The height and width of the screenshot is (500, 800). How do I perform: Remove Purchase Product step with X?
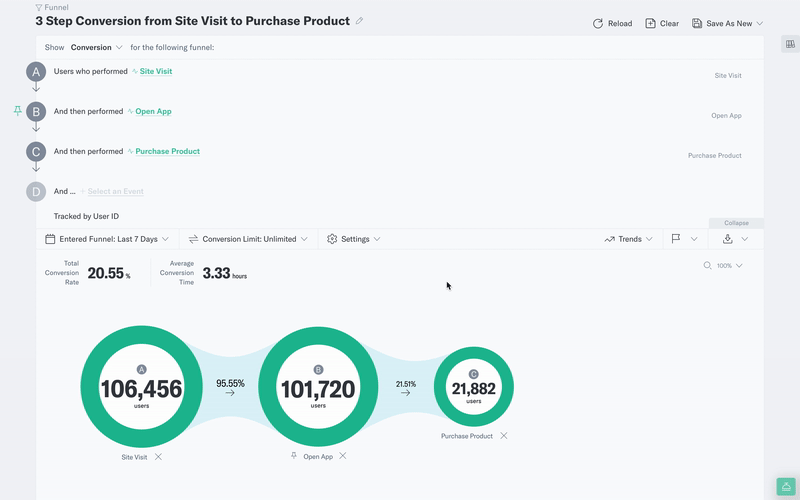[504, 436]
